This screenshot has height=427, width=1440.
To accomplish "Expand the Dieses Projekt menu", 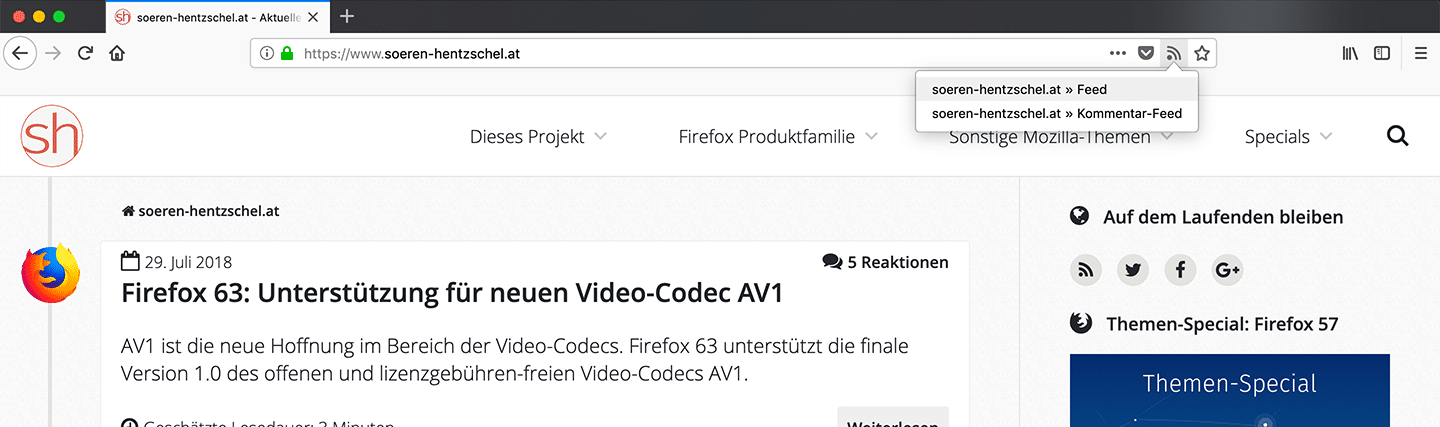I will point(538,137).
